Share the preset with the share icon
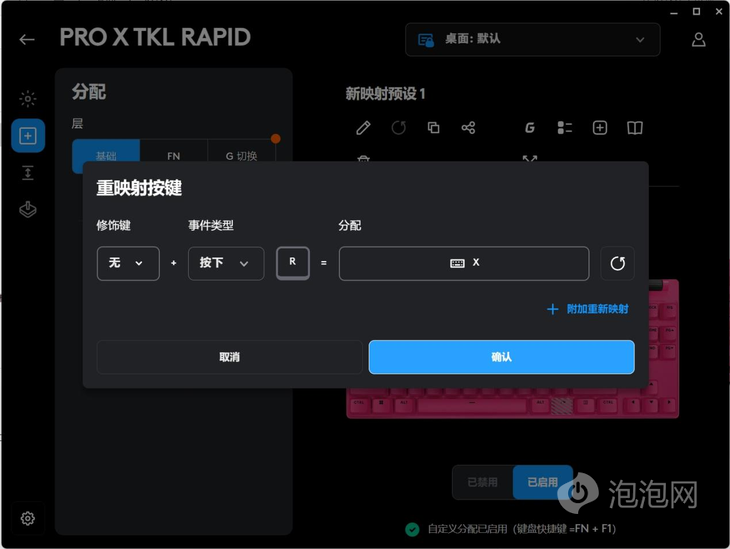Viewport: 730px width, 549px height. [x=468, y=128]
